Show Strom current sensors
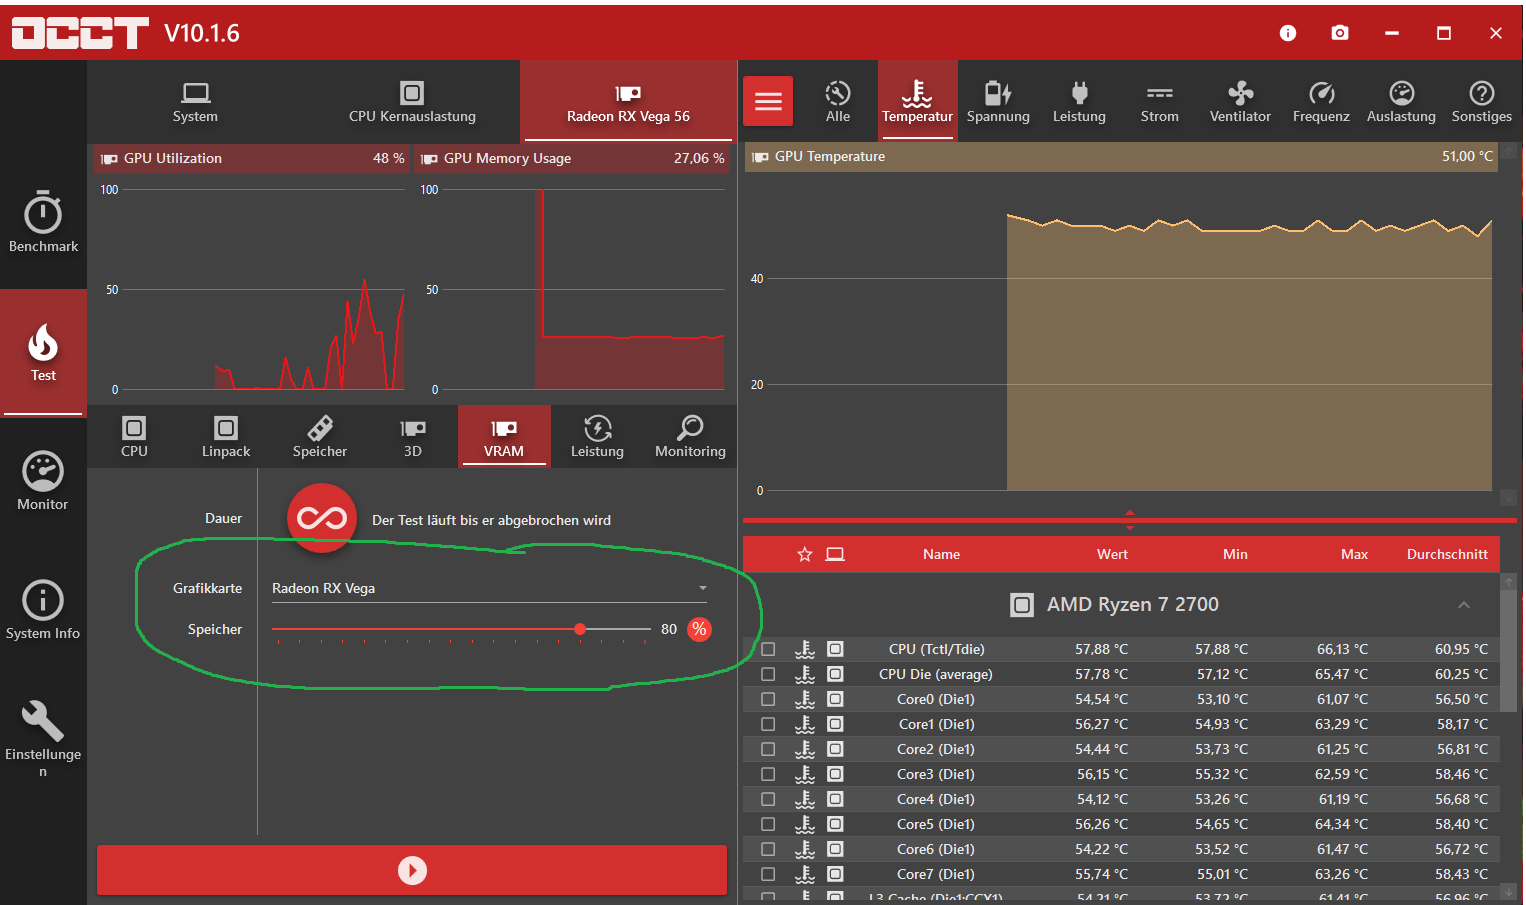 coord(1160,102)
